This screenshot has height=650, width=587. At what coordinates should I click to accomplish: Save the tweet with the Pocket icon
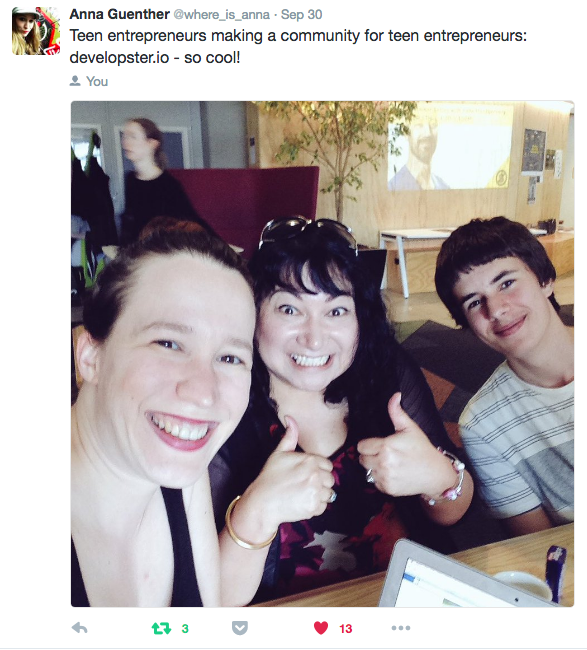coord(240,628)
